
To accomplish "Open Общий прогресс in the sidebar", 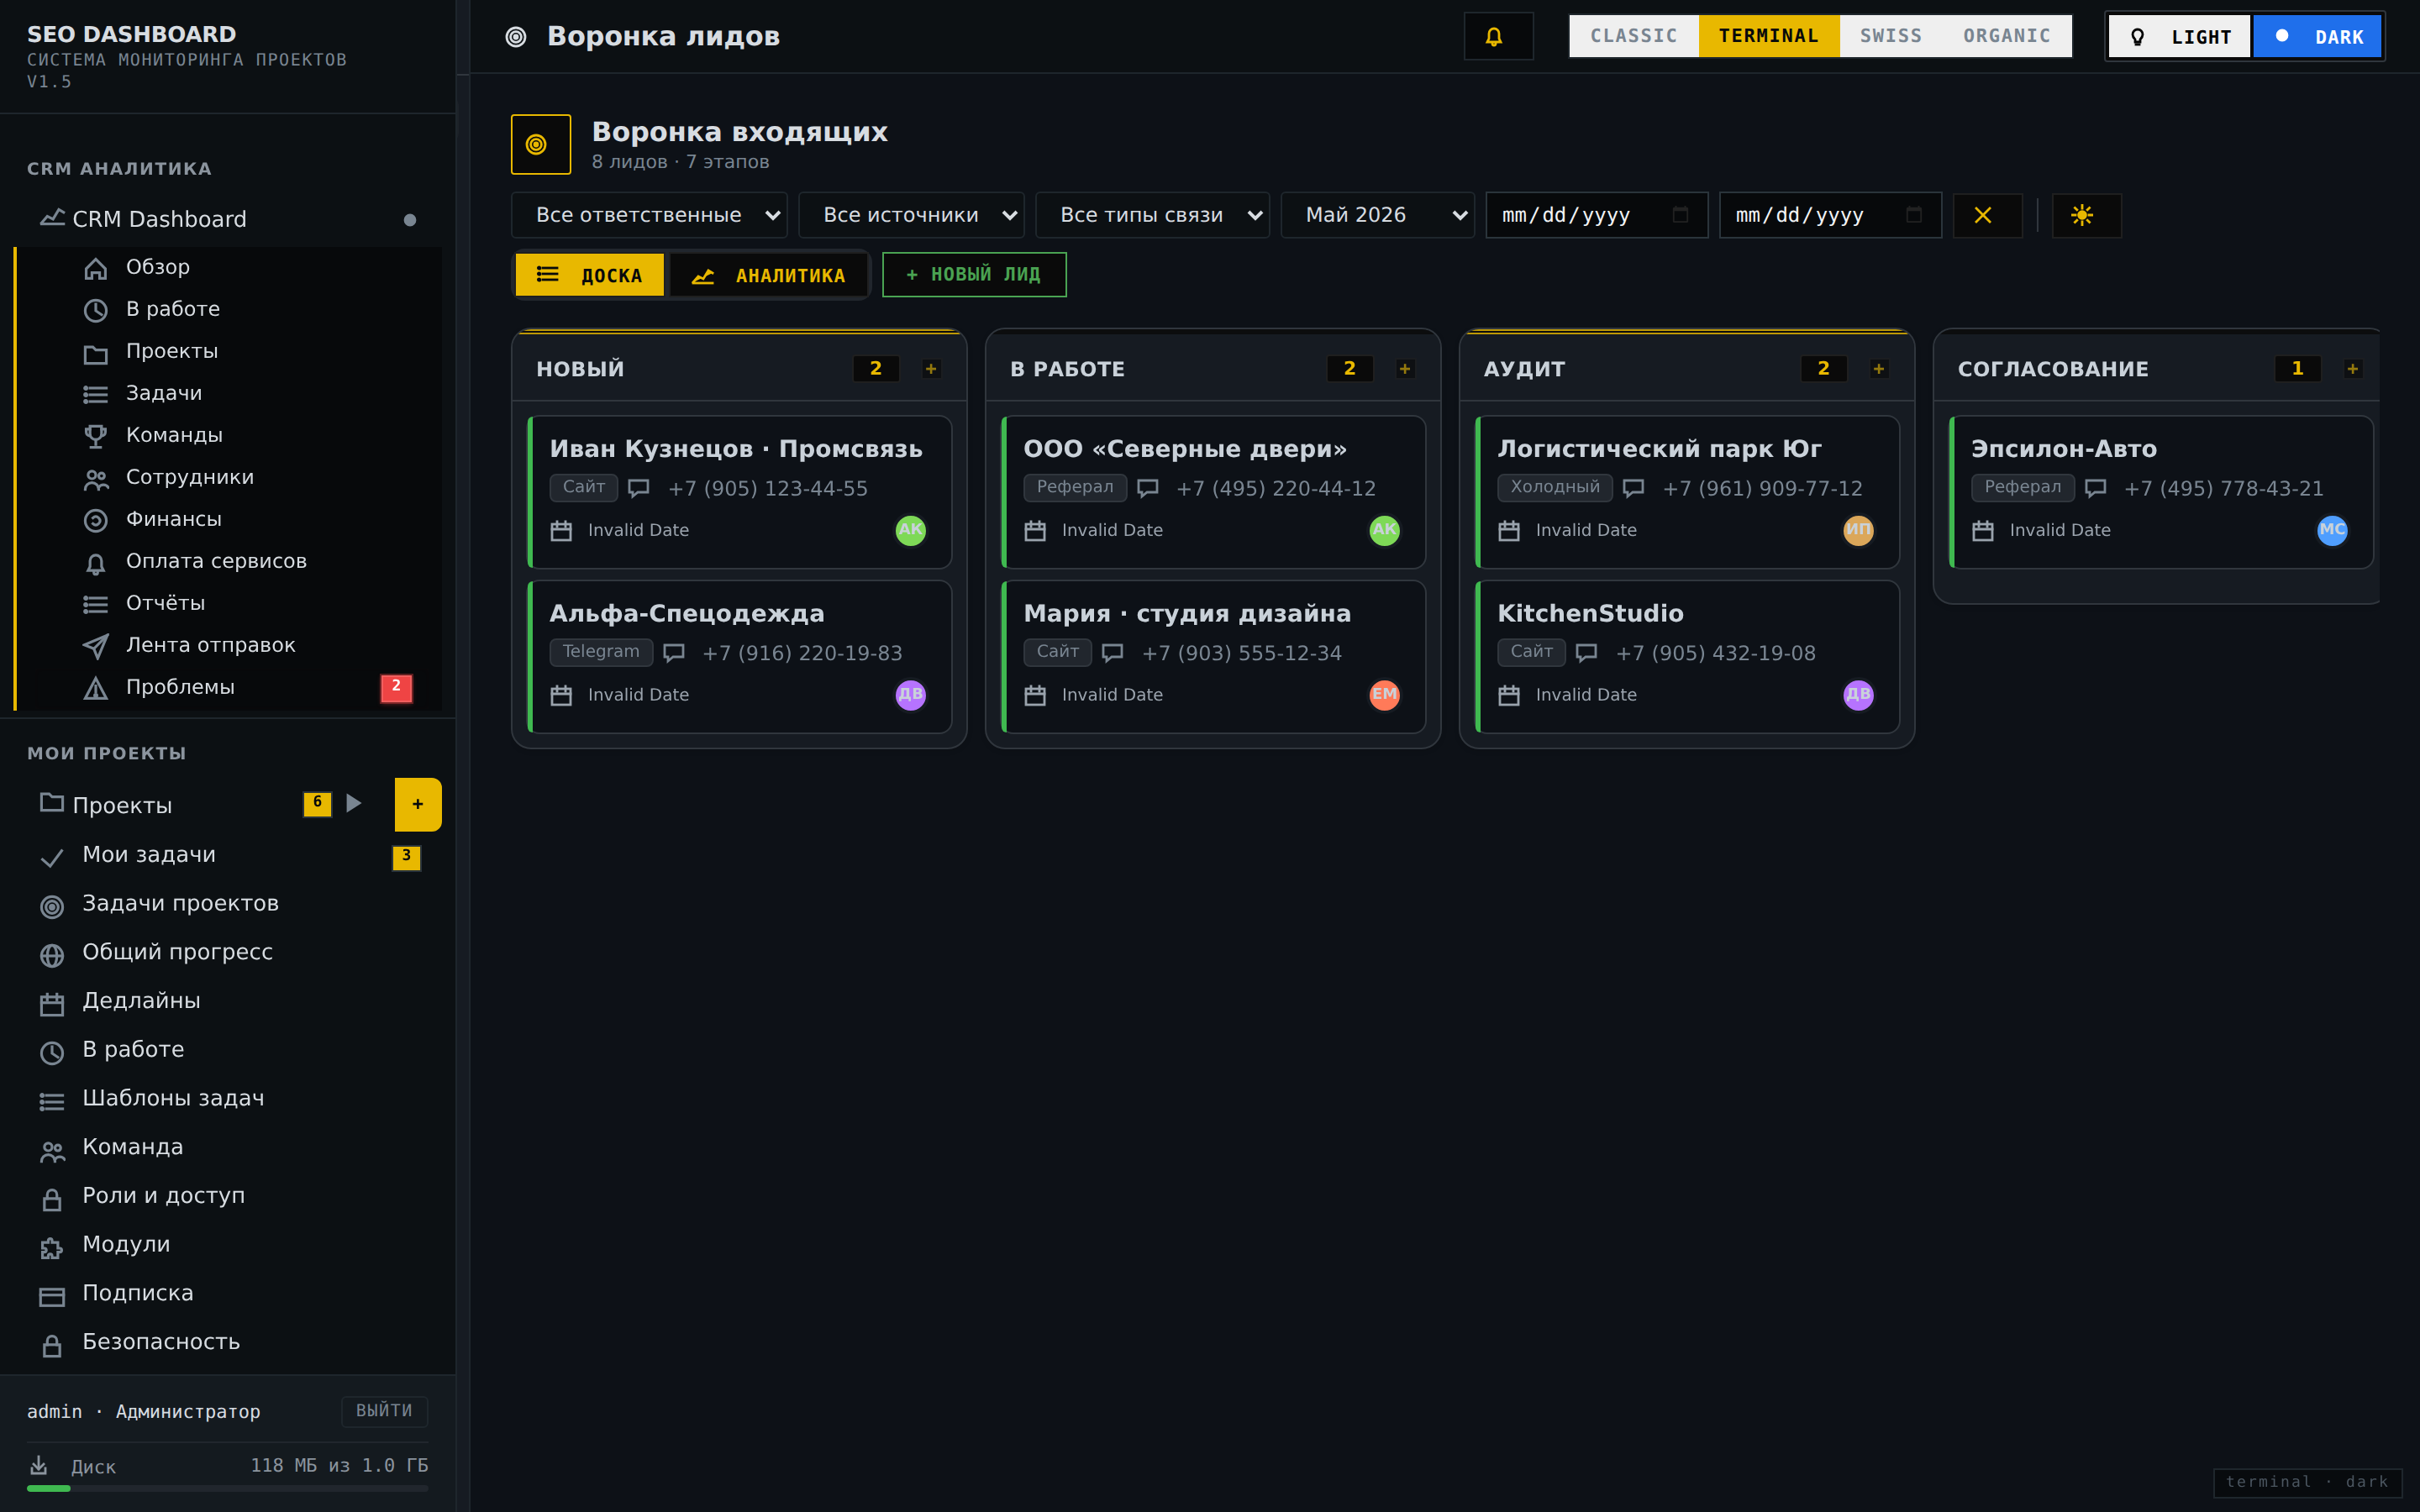I will point(228,953).
